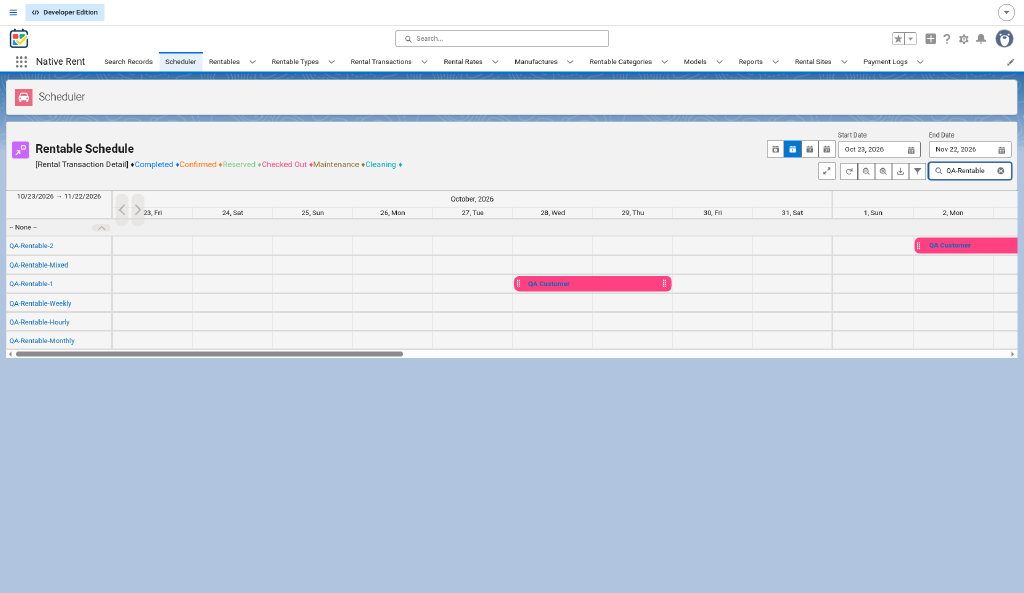Viewport: 1024px width, 593px height.
Task: Open the QA-Rentable-Monthly link
Action: click(42, 341)
